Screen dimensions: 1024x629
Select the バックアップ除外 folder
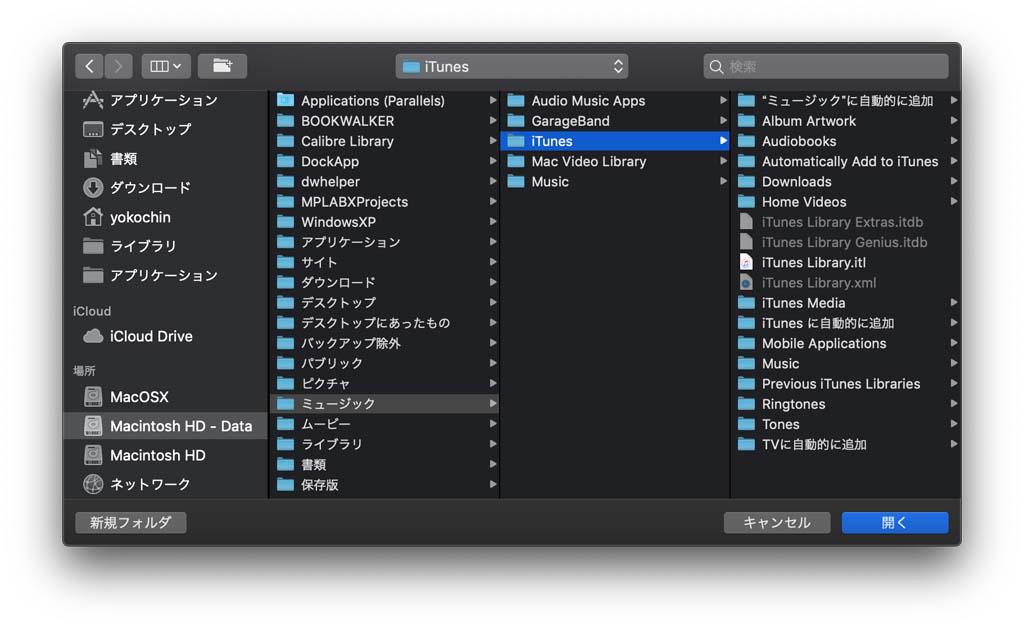[385, 344]
